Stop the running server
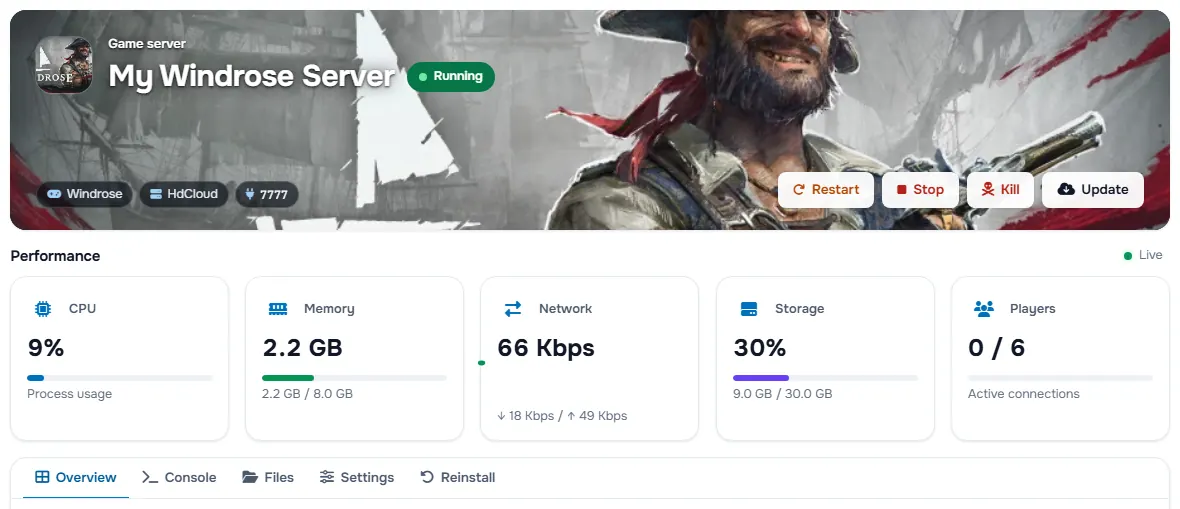 pyautogui.click(x=920, y=190)
